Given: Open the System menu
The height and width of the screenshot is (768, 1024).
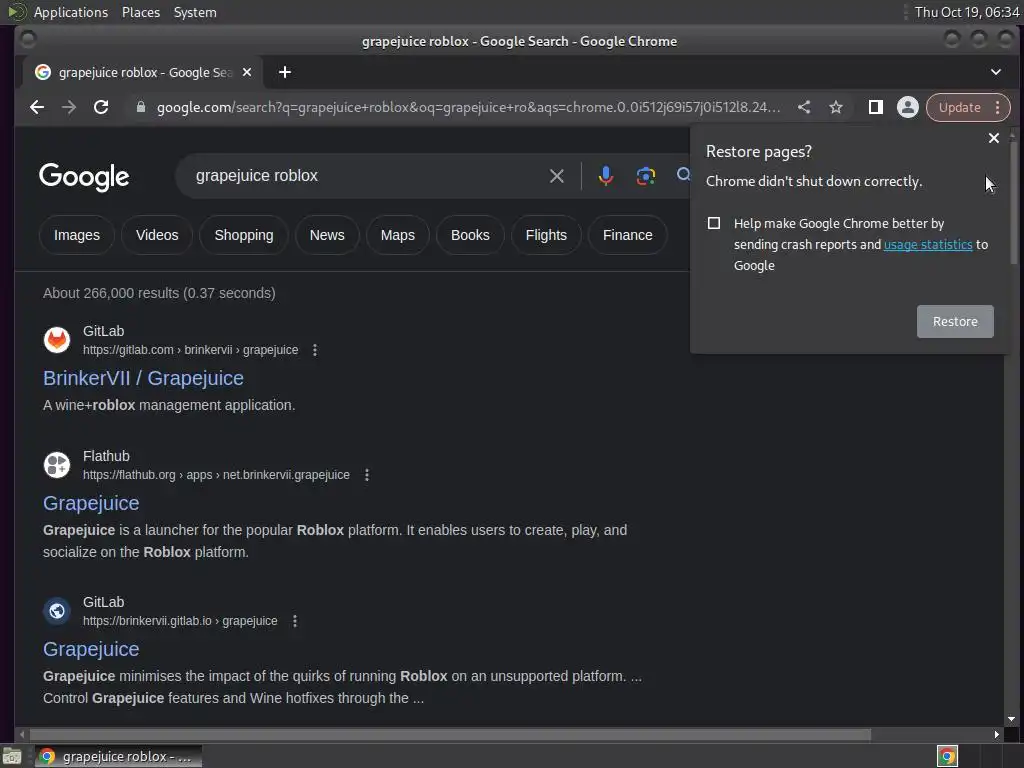Looking at the screenshot, I should click(195, 12).
